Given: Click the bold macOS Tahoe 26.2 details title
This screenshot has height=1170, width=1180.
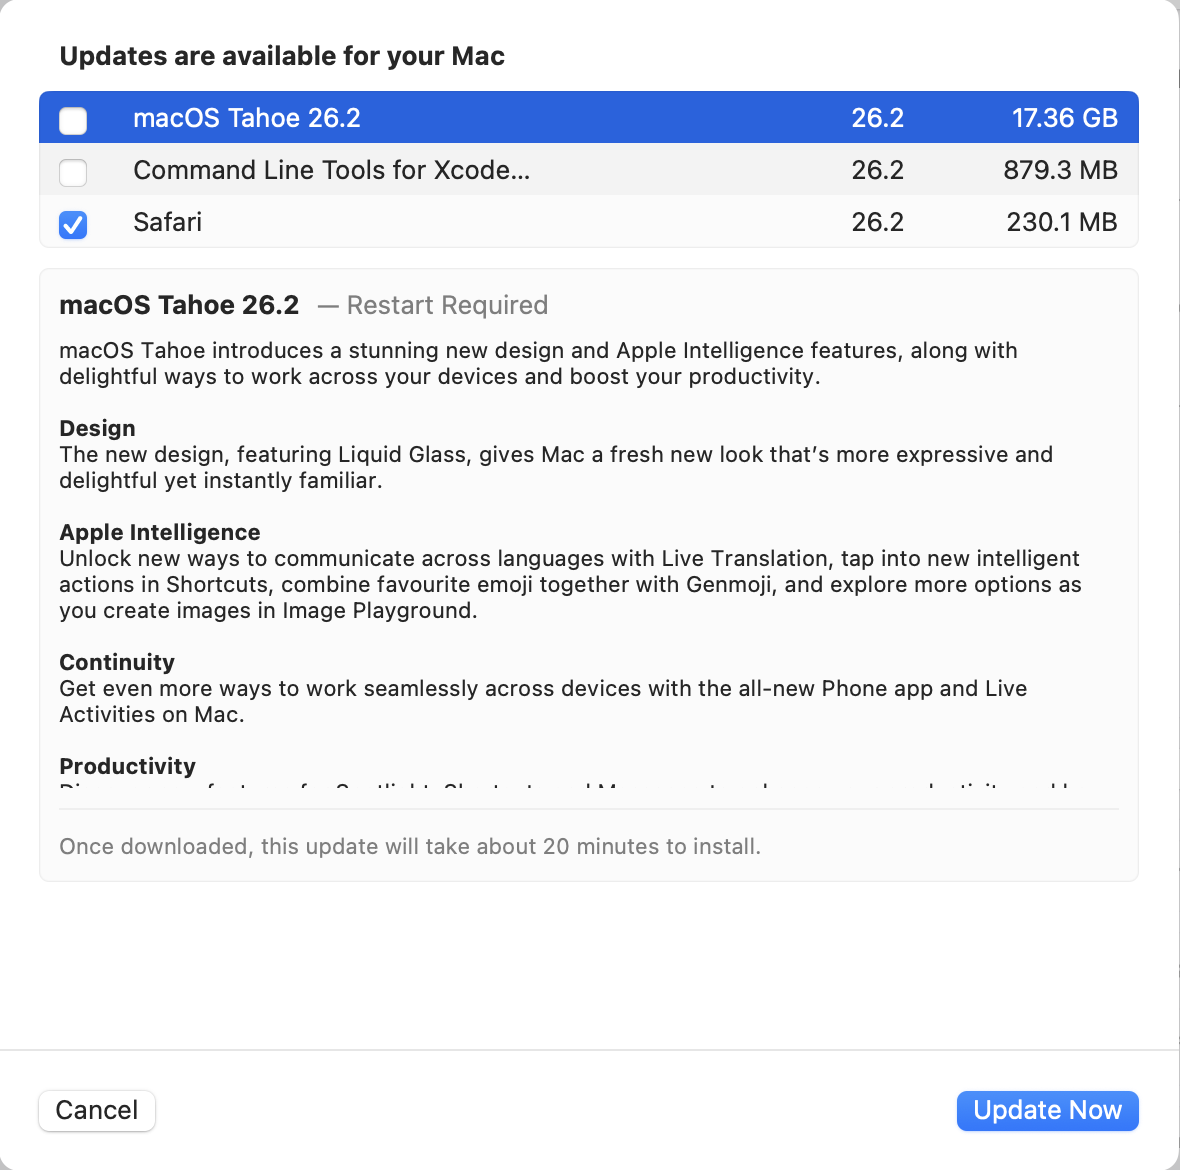Looking at the screenshot, I should coord(179,305).
